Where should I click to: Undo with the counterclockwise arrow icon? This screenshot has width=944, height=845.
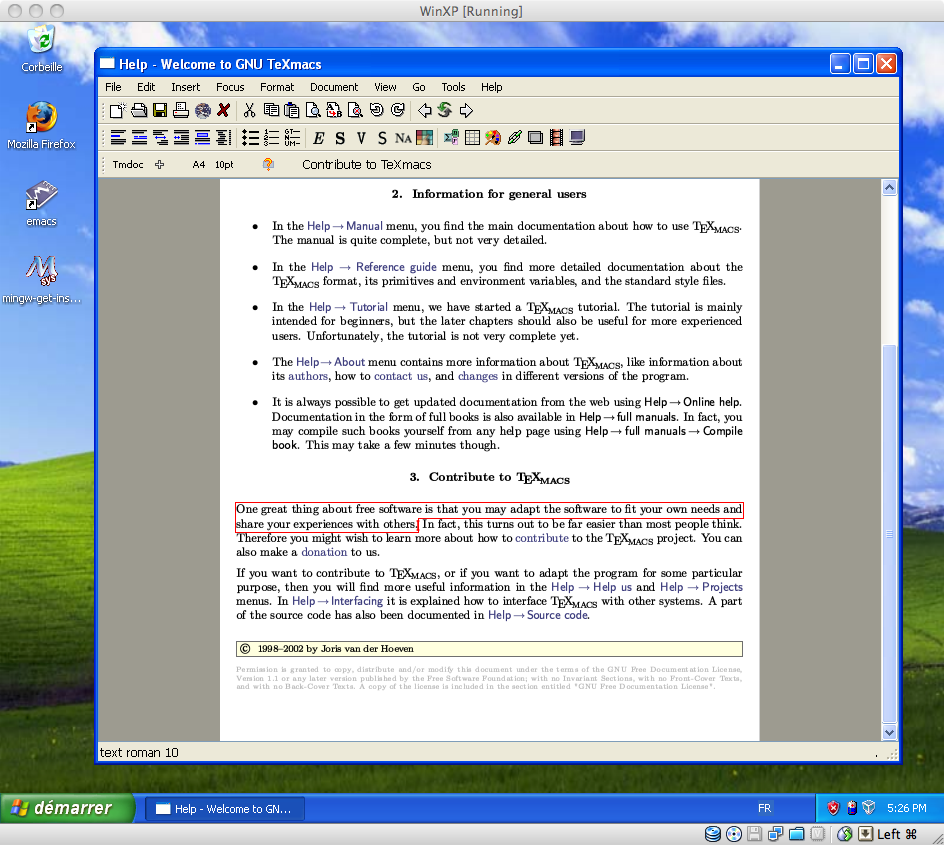tap(376, 110)
